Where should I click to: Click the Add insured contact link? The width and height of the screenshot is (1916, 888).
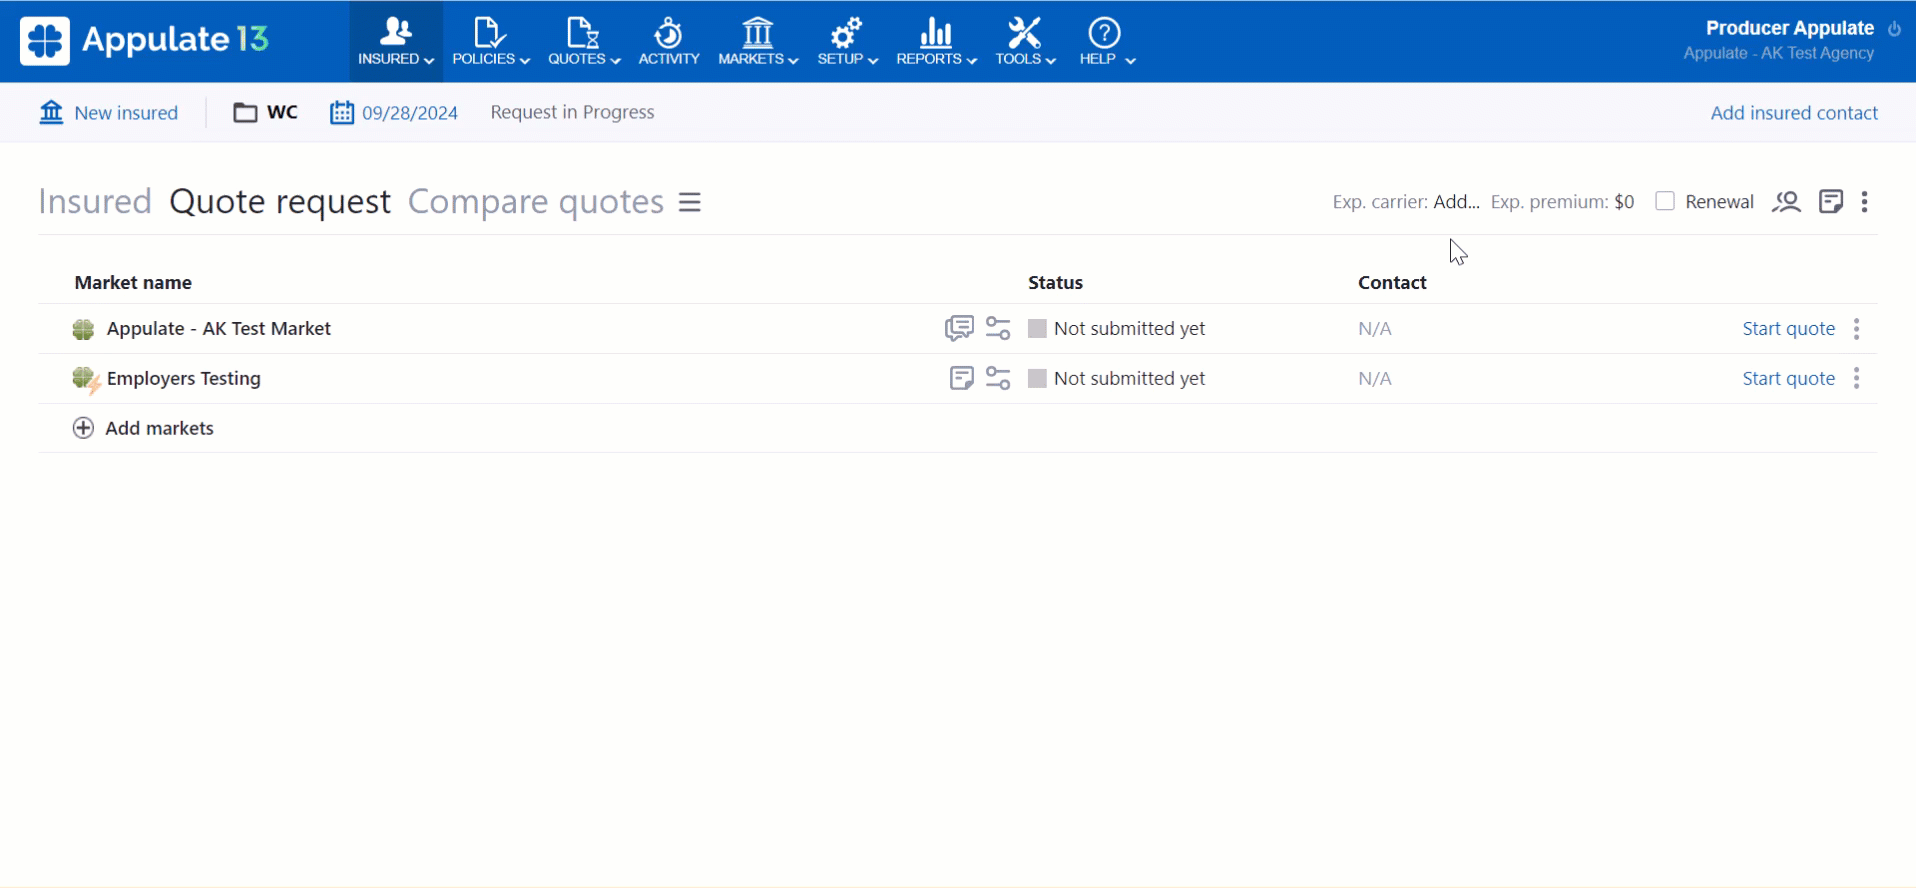tap(1793, 112)
